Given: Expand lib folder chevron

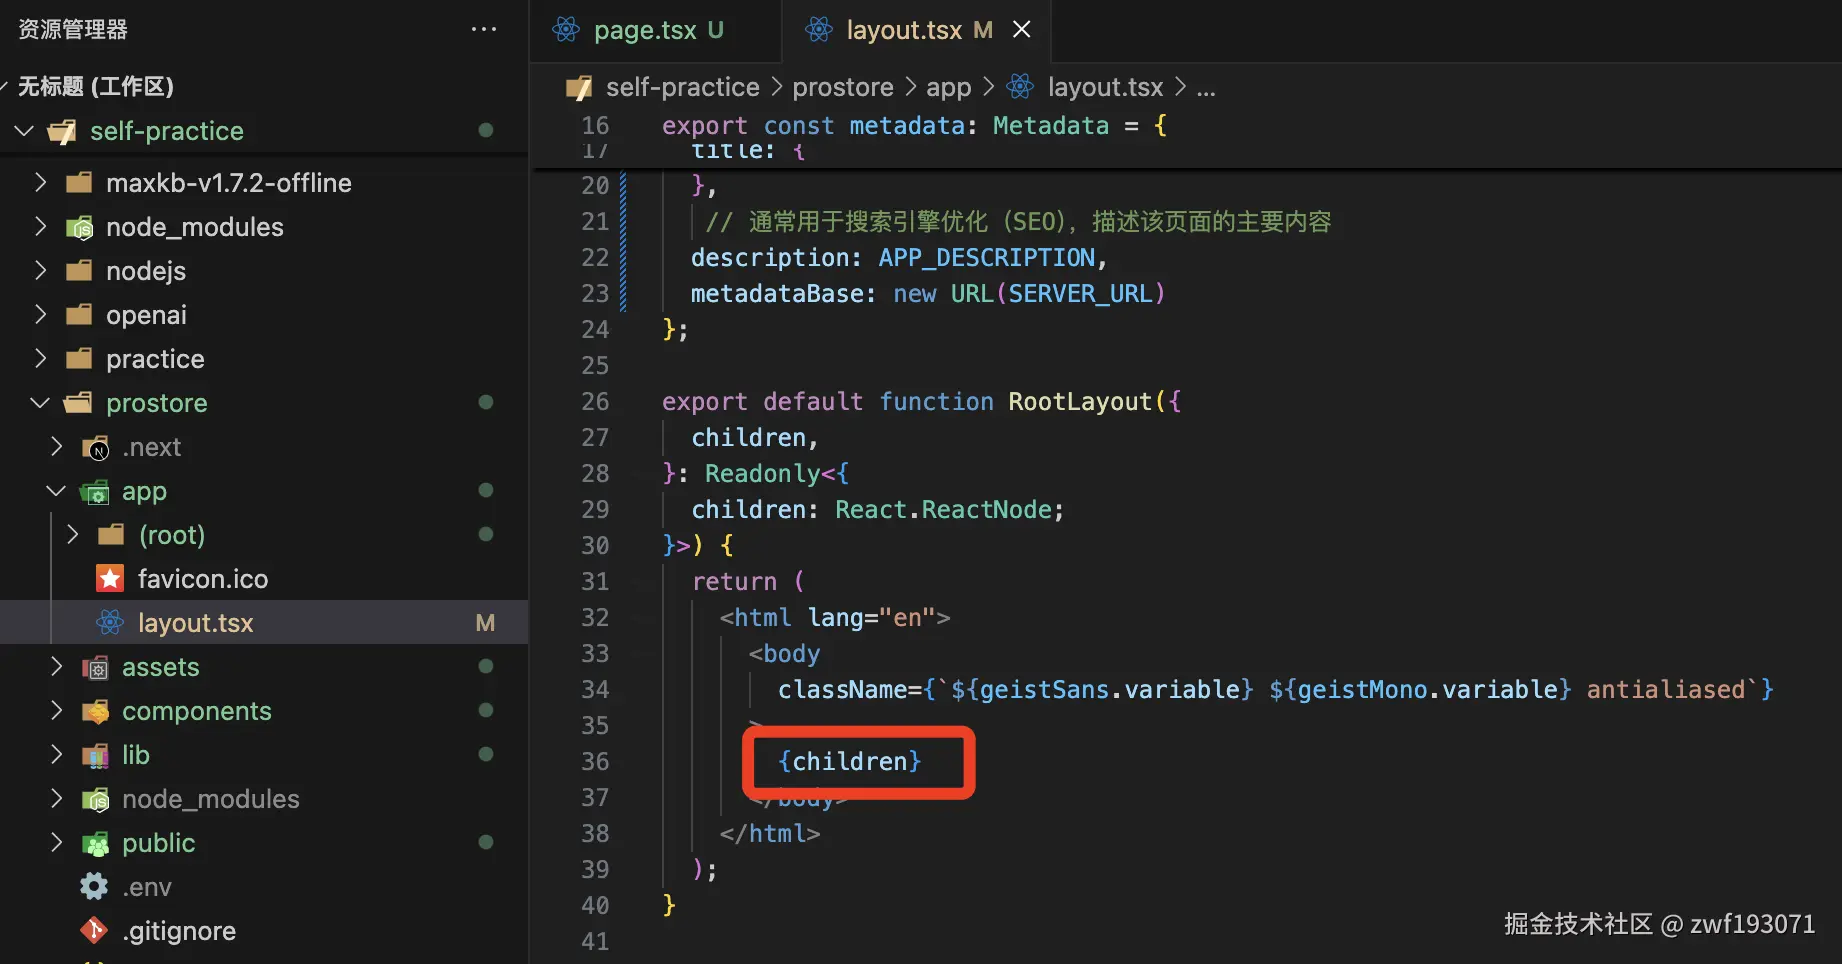Looking at the screenshot, I should click(57, 755).
